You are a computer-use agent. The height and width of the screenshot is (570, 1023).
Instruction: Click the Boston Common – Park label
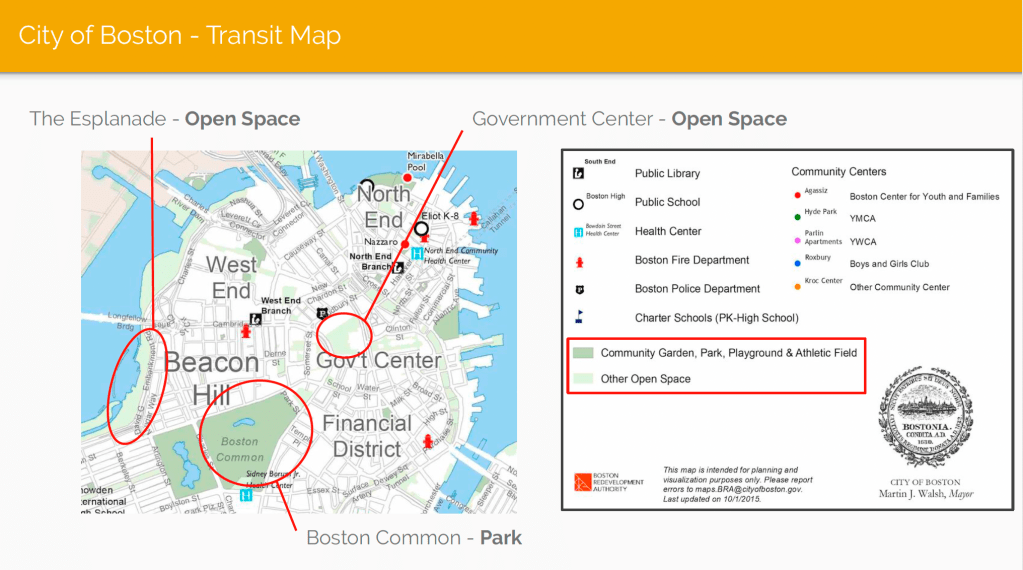pos(414,538)
